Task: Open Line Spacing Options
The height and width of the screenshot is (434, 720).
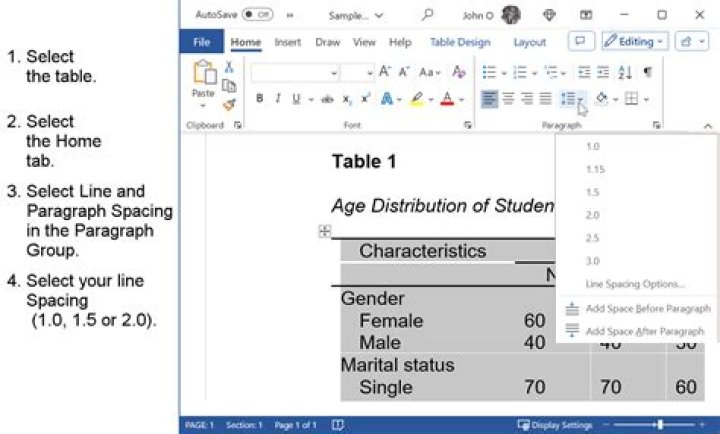Action: (x=636, y=284)
